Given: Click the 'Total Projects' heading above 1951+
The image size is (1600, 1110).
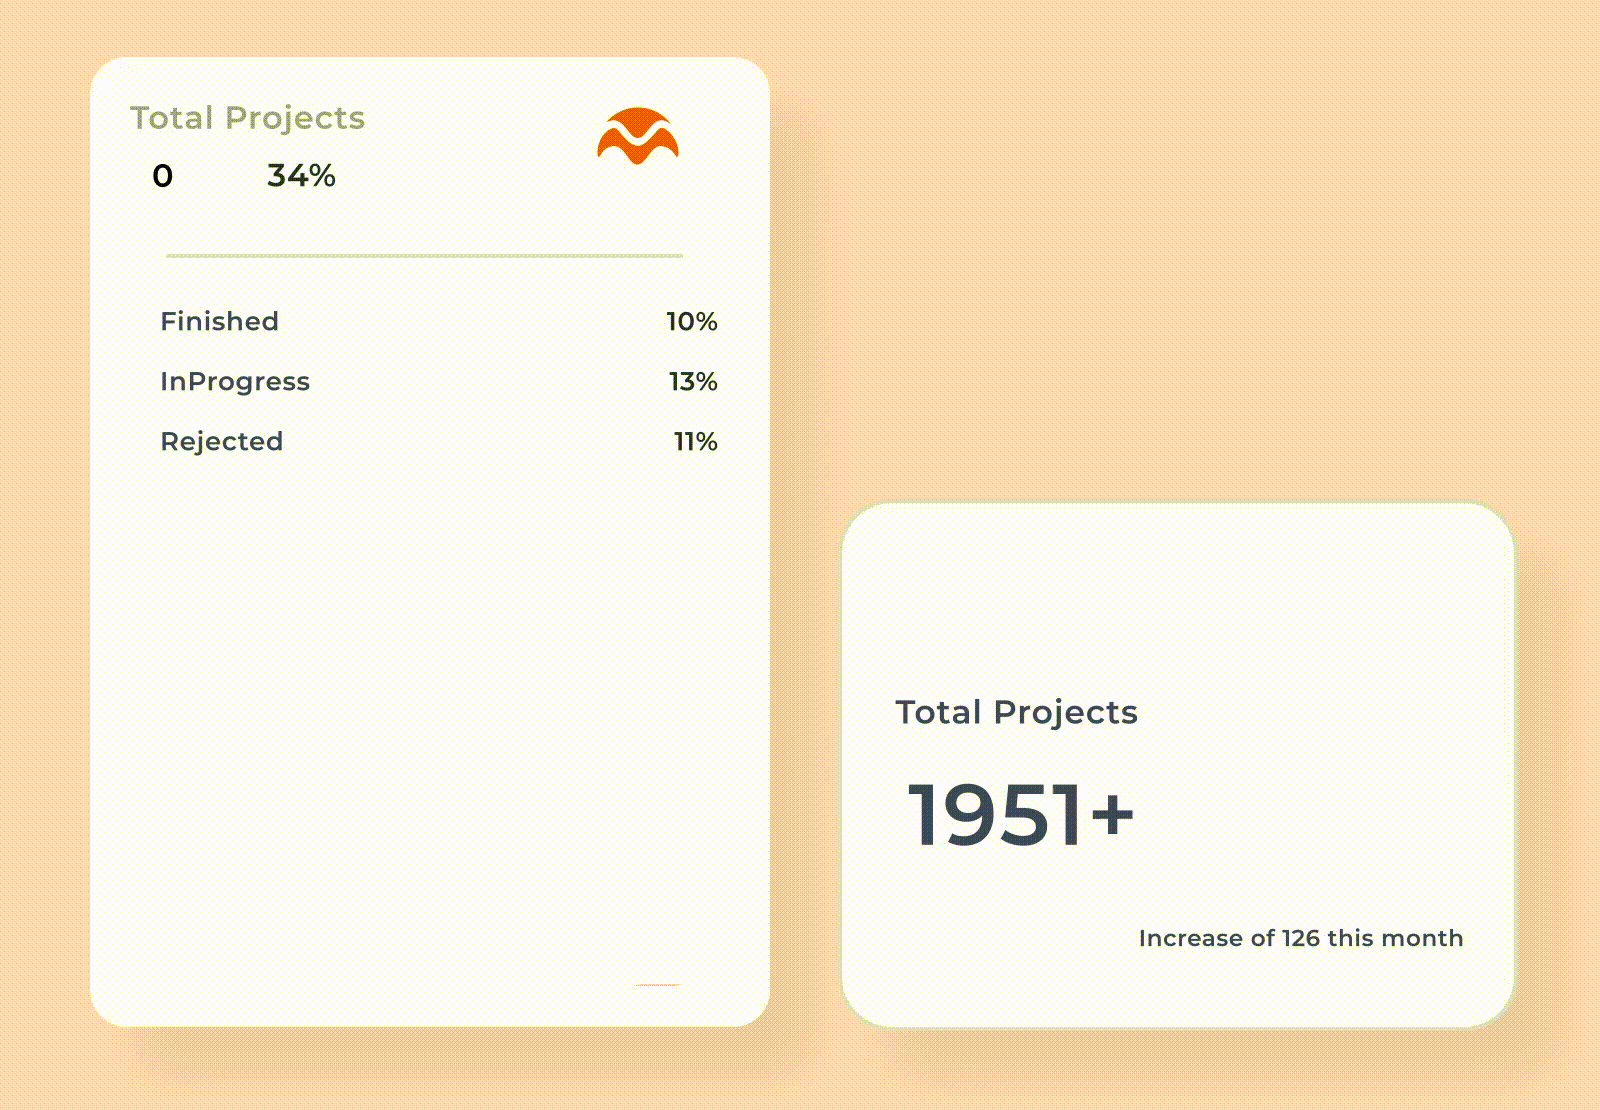Looking at the screenshot, I should pos(1016,712).
